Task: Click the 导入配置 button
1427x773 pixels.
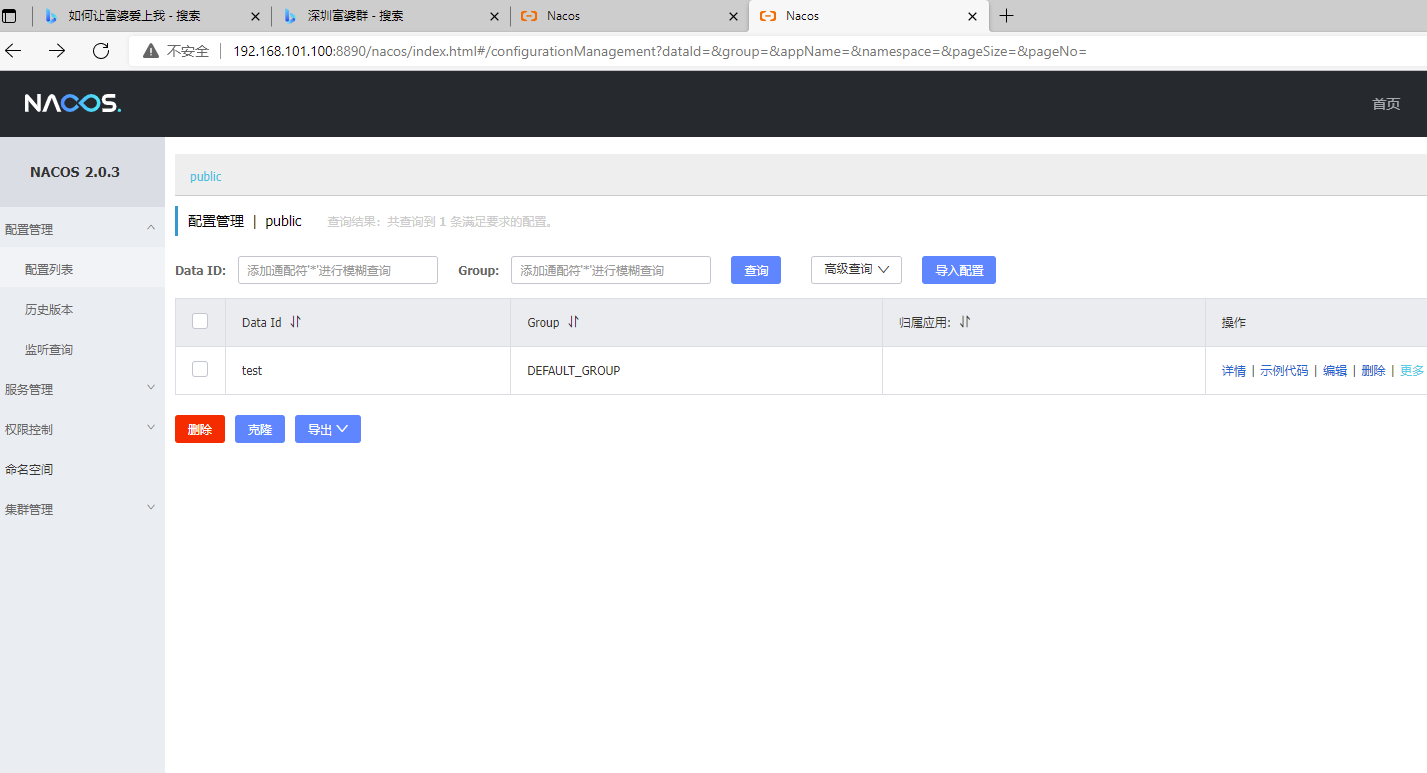Action: click(x=959, y=270)
